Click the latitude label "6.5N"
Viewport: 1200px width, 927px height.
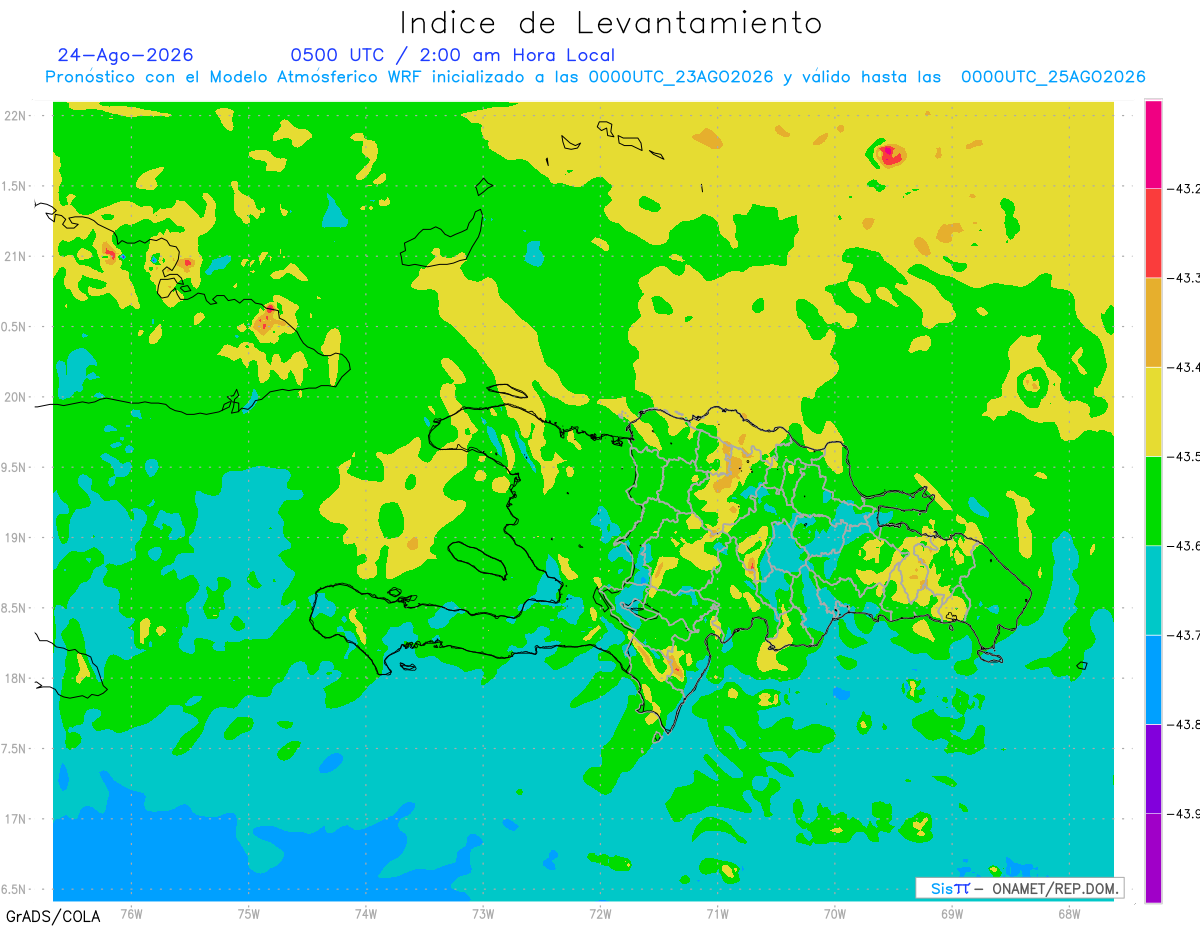tap(15, 889)
